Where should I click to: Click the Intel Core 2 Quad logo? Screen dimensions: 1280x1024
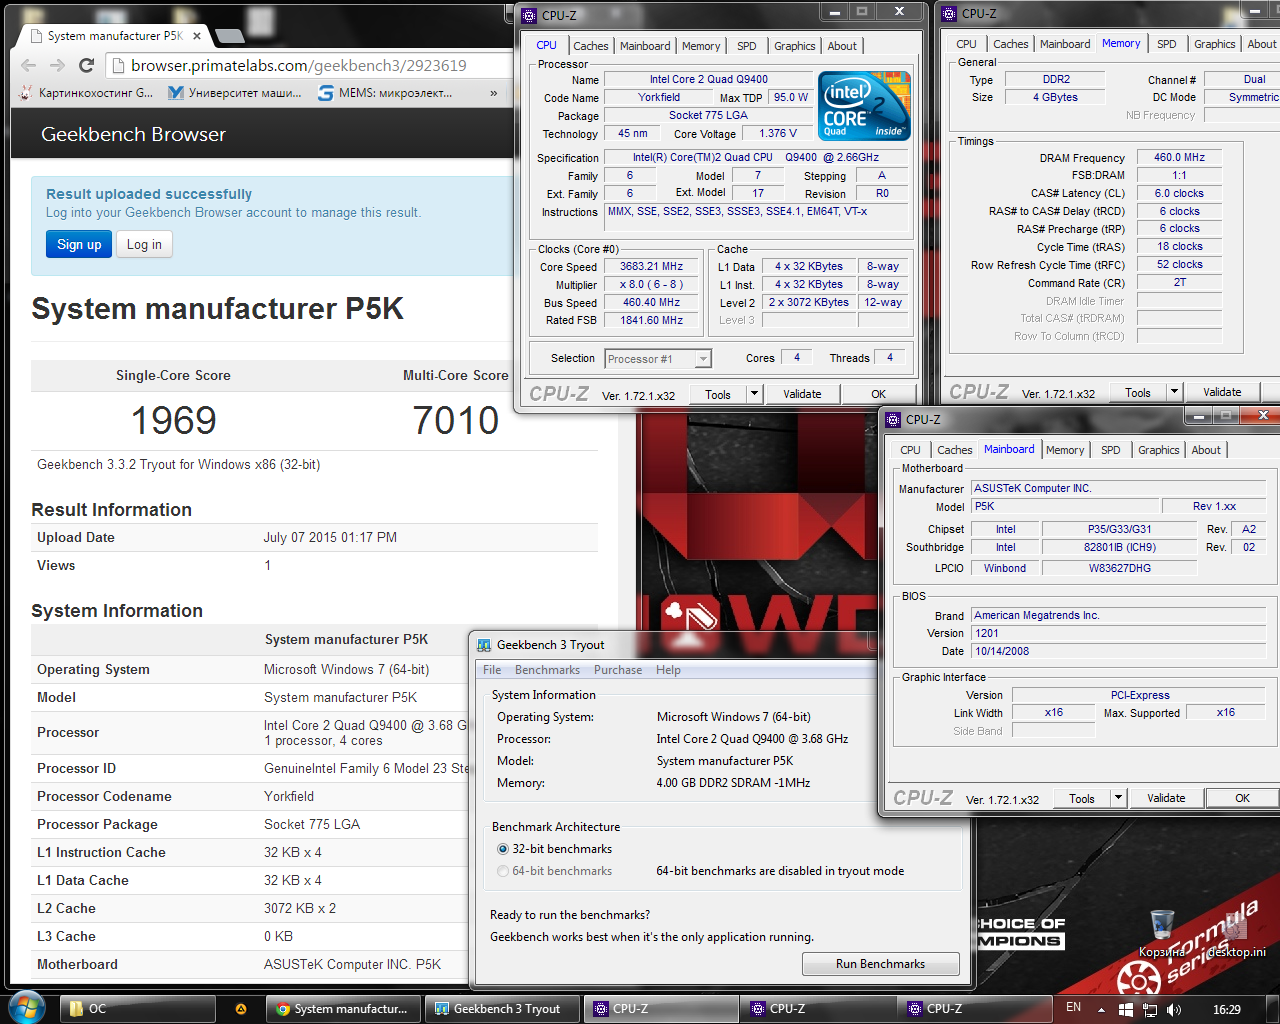[864, 105]
